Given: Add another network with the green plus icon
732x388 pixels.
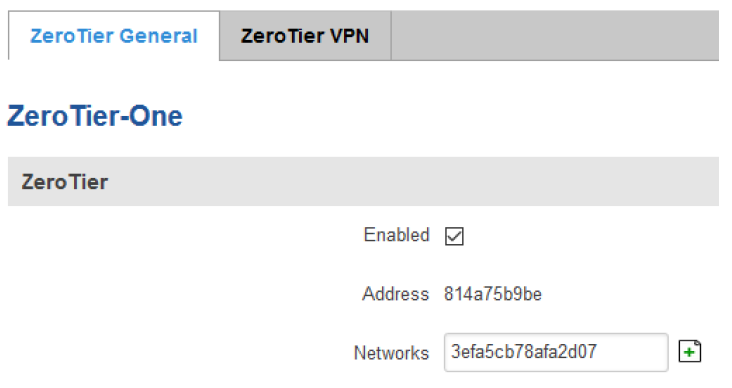Looking at the screenshot, I should [690, 352].
